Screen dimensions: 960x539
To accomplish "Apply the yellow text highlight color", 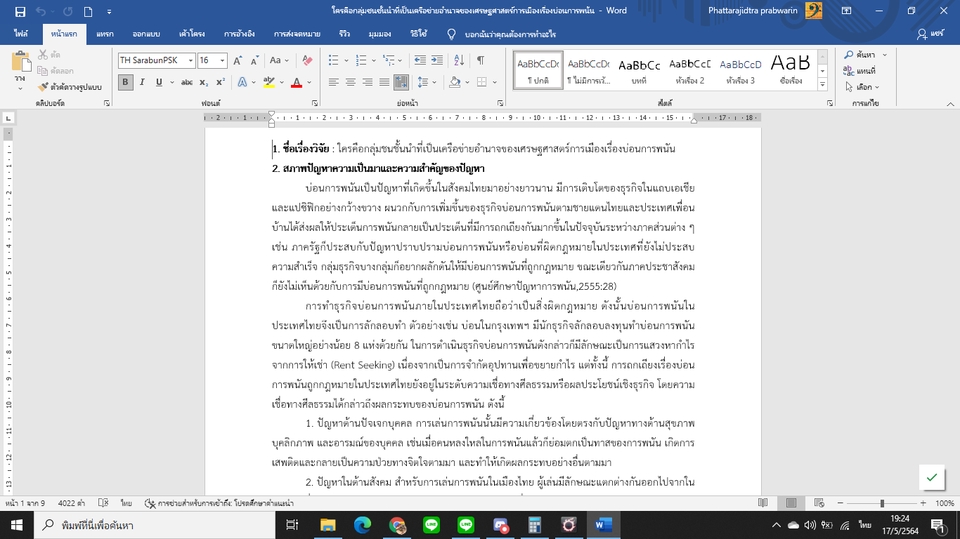I will [269, 82].
